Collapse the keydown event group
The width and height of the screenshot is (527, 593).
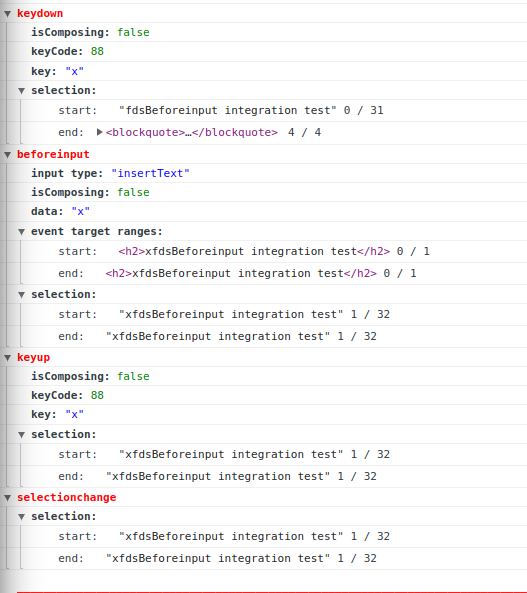click(x=8, y=14)
